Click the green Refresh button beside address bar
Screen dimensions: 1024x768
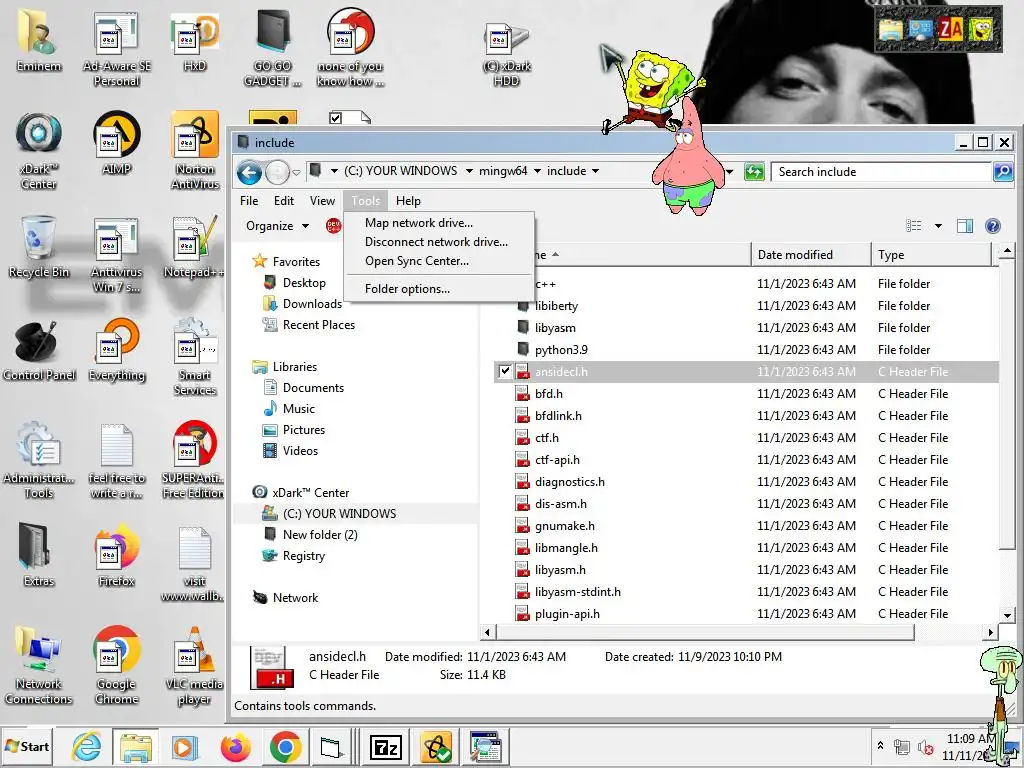point(754,172)
